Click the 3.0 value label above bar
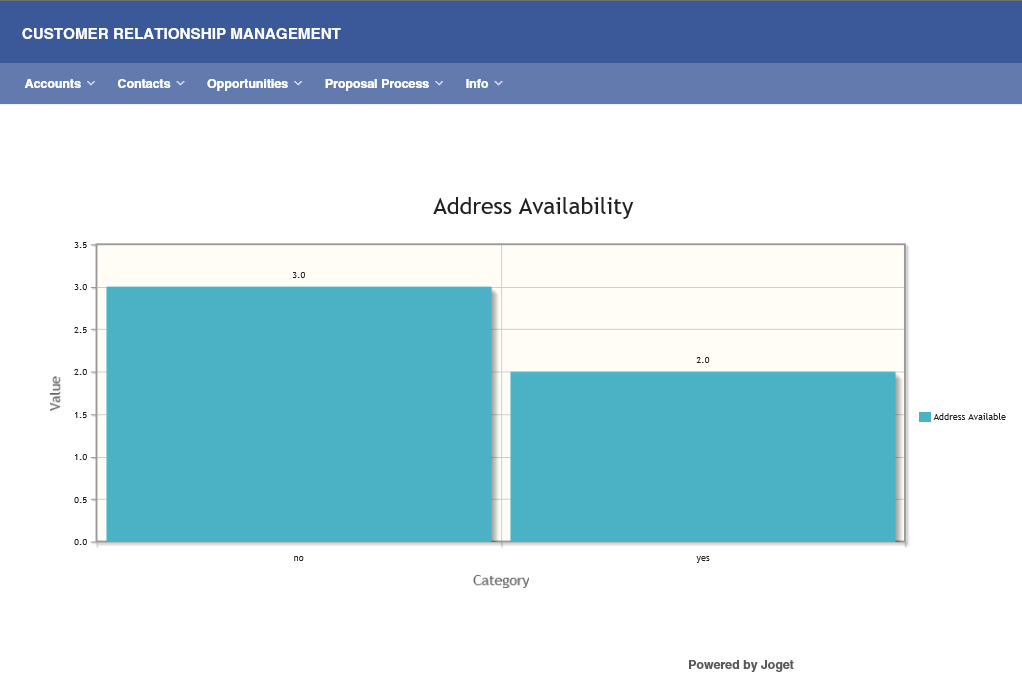Screen dimensions: 1022x678 pyautogui.click(x=298, y=275)
